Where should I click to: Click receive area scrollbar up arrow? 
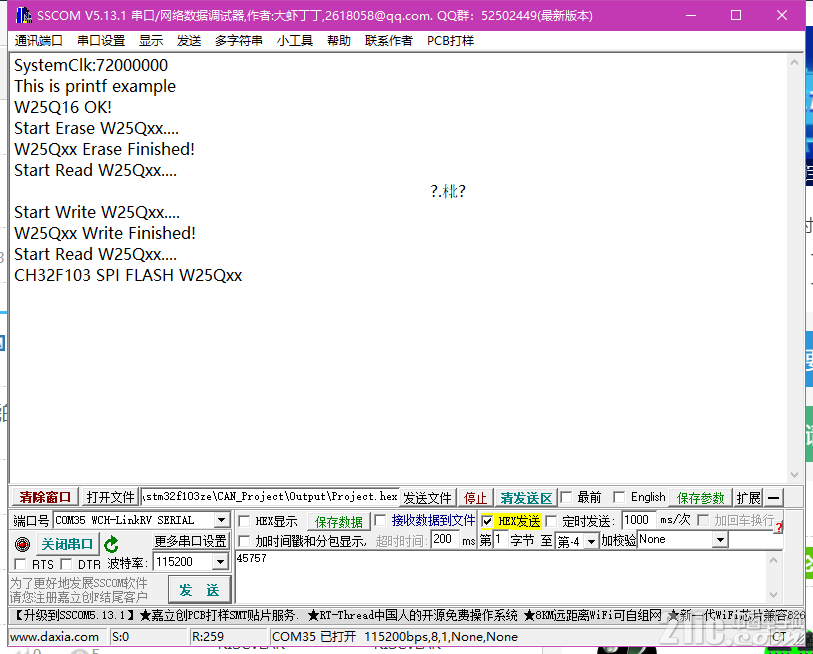point(794,62)
